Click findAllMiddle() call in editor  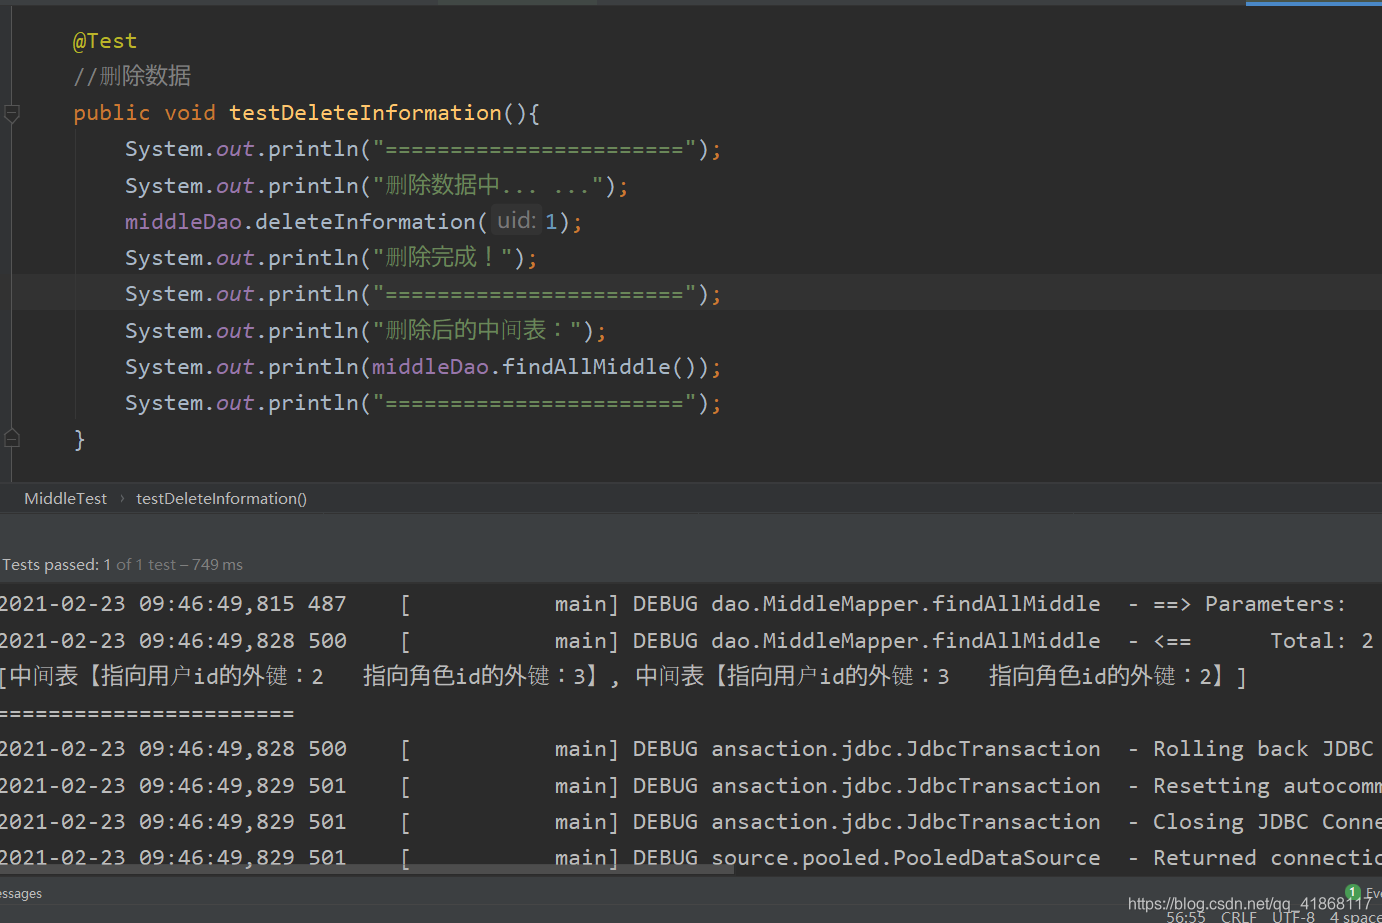(x=598, y=367)
